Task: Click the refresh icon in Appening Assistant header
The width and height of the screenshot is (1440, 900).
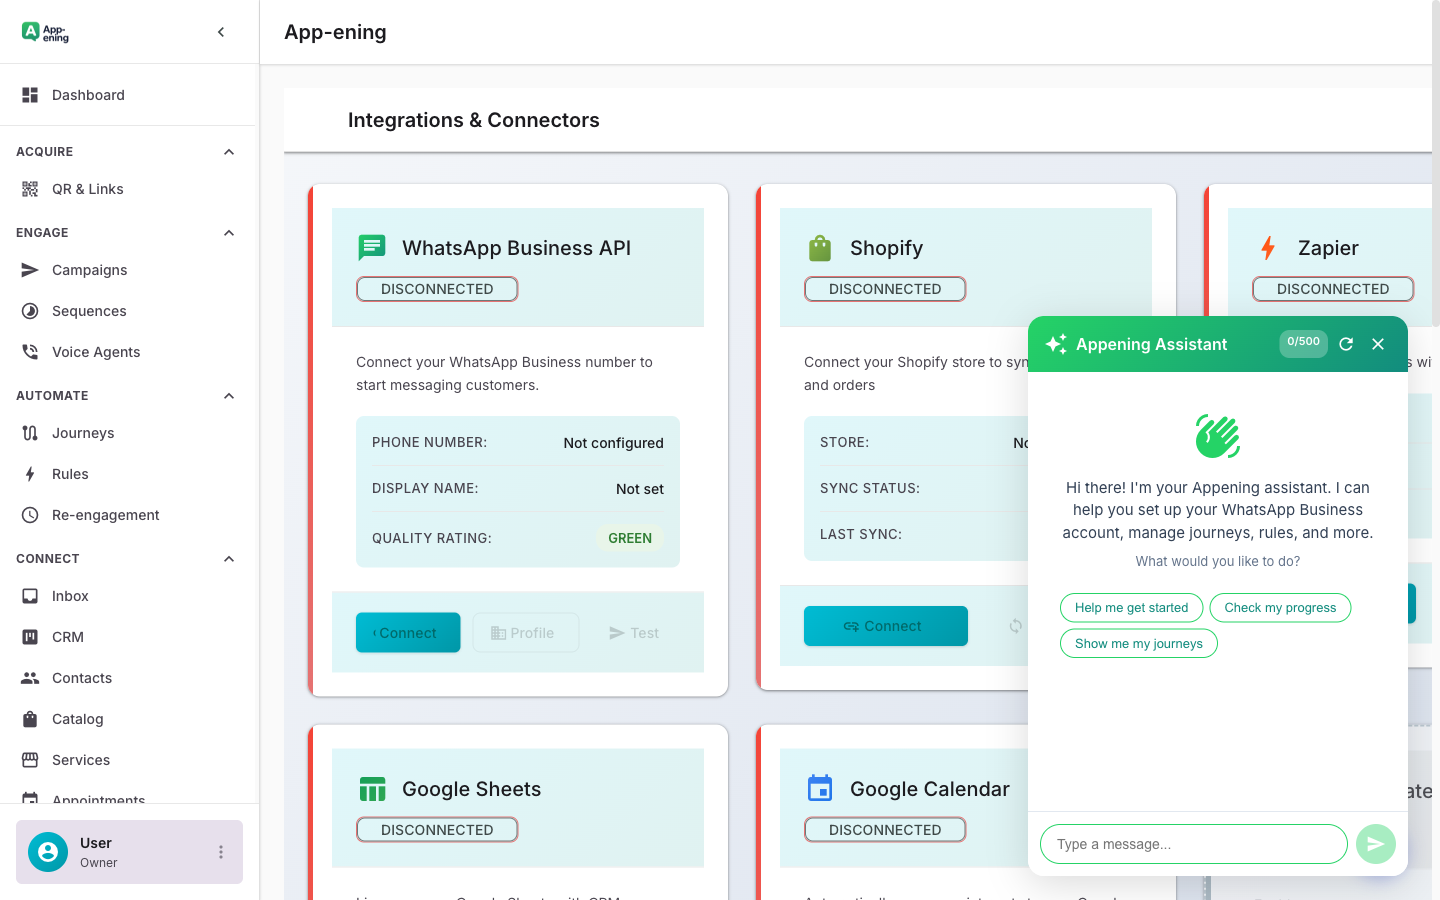Action: click(1345, 343)
